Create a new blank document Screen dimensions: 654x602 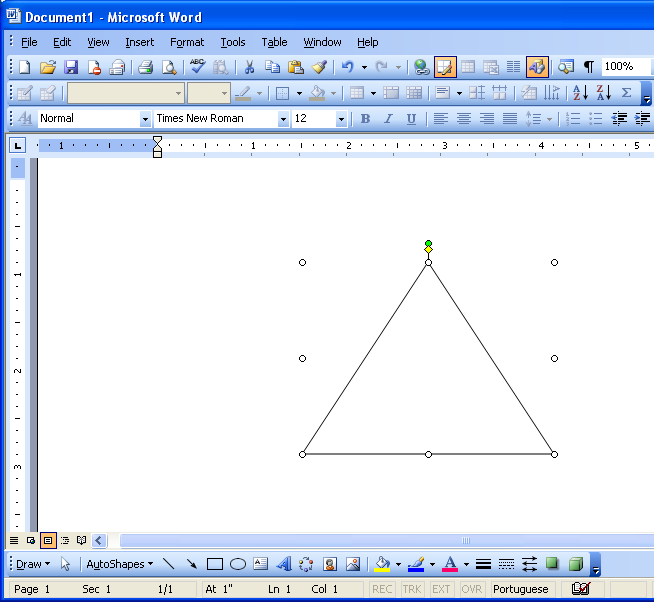pyautogui.click(x=25, y=67)
